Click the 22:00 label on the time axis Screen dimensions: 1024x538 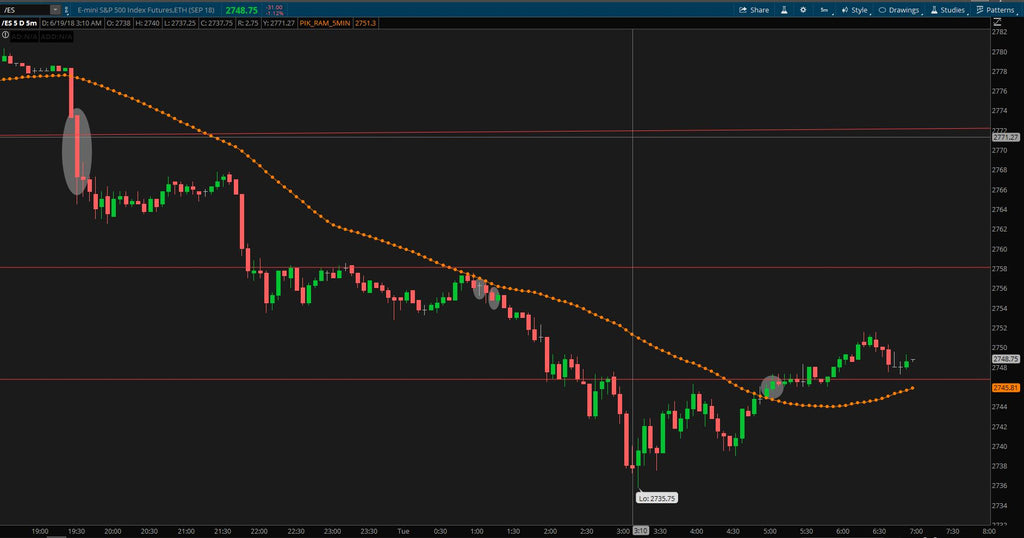259,531
